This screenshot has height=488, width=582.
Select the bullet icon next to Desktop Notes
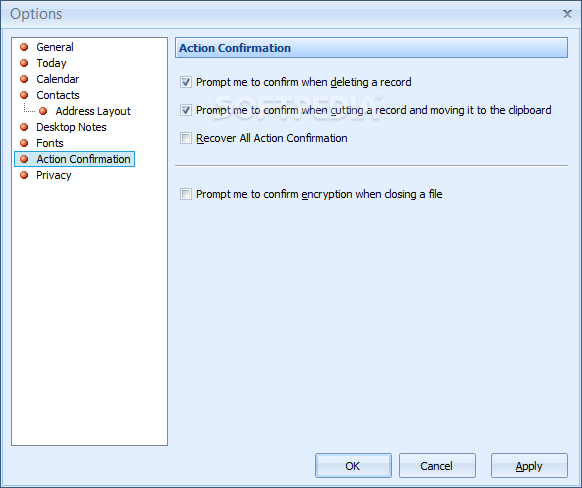(x=24, y=127)
